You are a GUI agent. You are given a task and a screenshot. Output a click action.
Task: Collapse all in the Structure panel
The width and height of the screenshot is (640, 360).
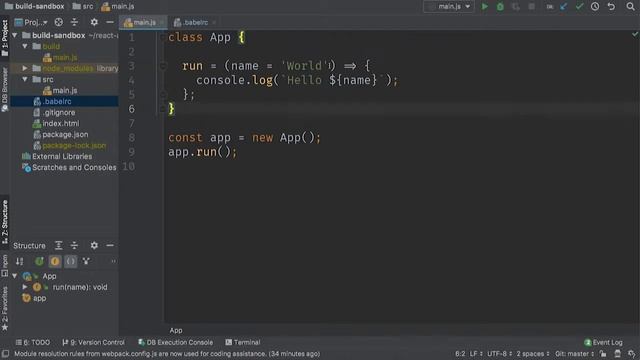coord(74,245)
